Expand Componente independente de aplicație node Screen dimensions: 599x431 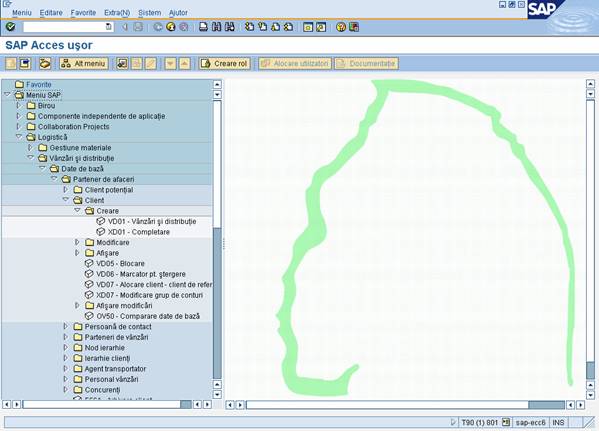18,116
